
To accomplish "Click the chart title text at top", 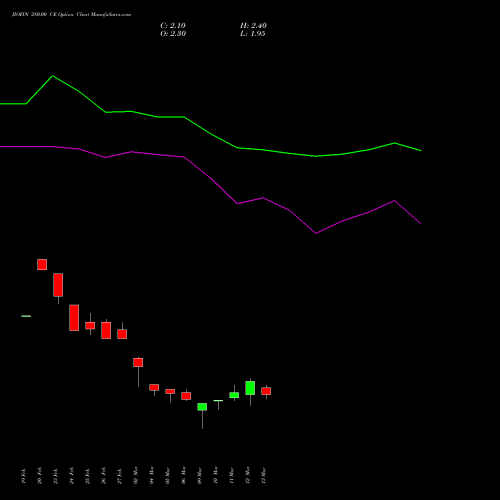I will pos(71,15).
